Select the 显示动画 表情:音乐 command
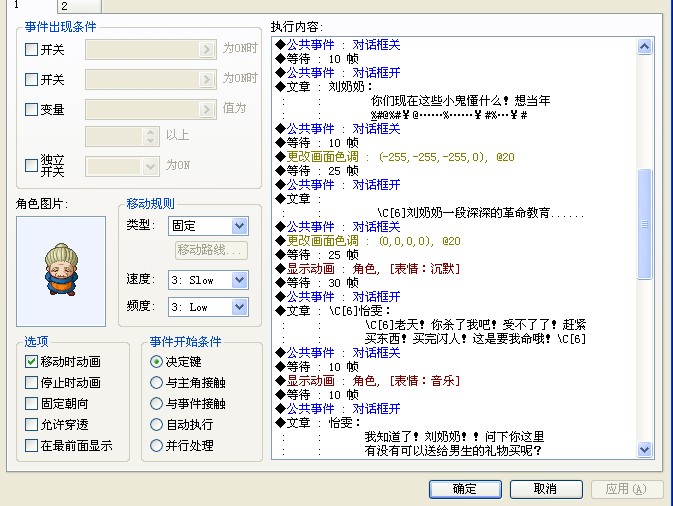 click(x=368, y=381)
